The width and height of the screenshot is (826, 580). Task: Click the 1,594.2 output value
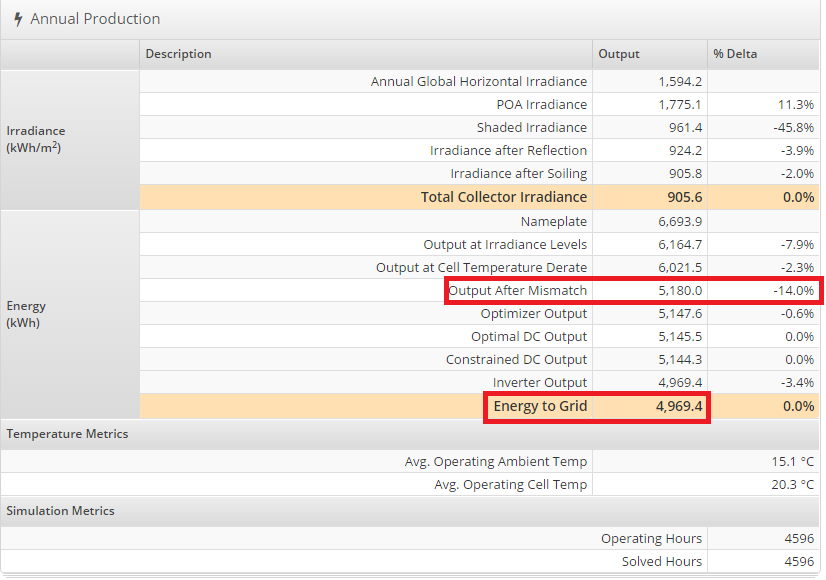coord(680,82)
